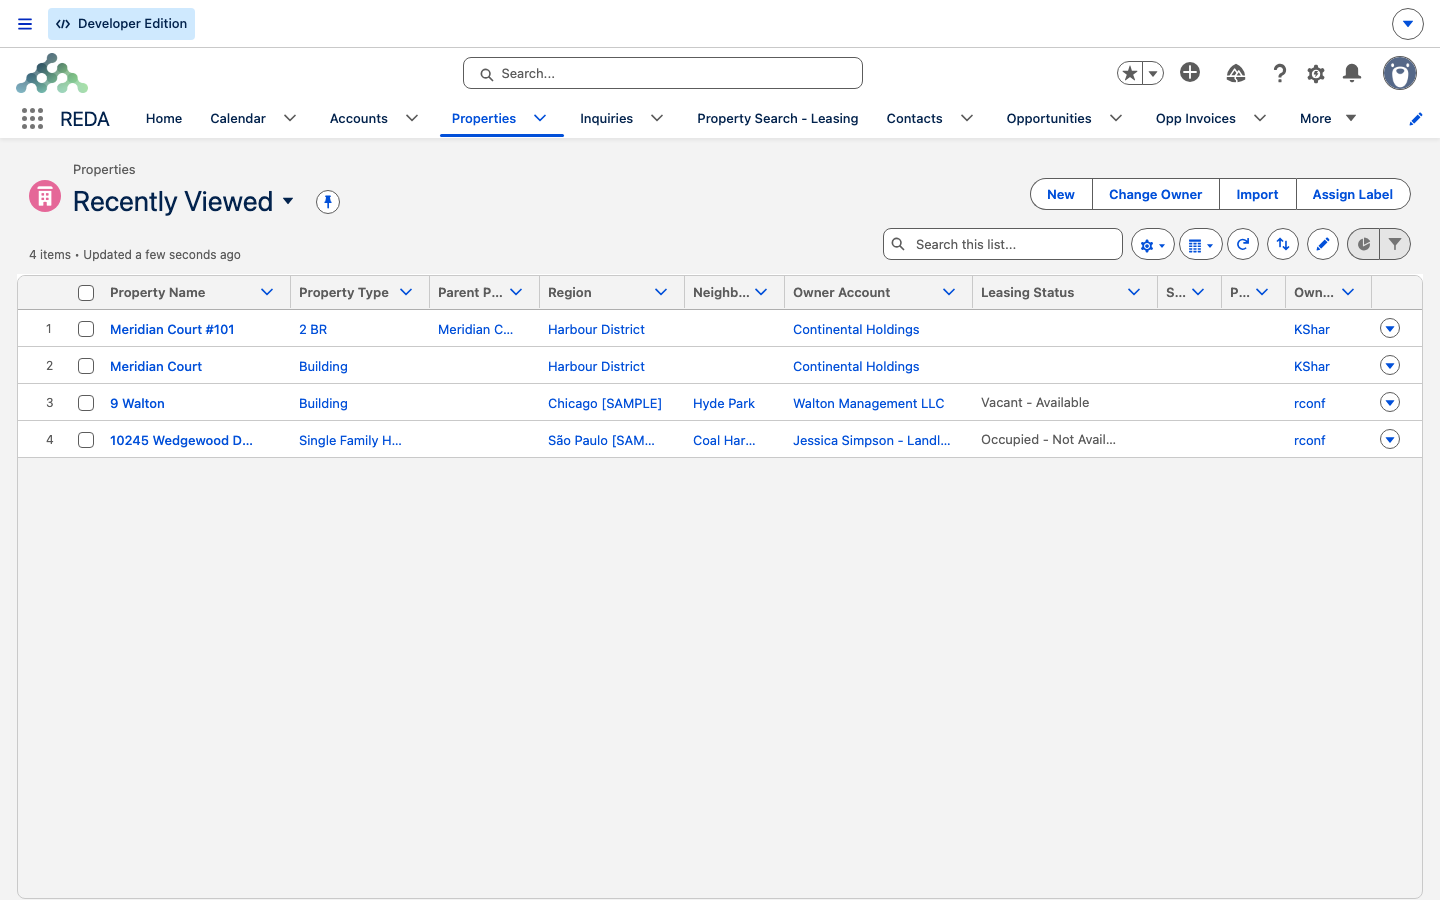Open List View Controls gear

(x=1153, y=244)
